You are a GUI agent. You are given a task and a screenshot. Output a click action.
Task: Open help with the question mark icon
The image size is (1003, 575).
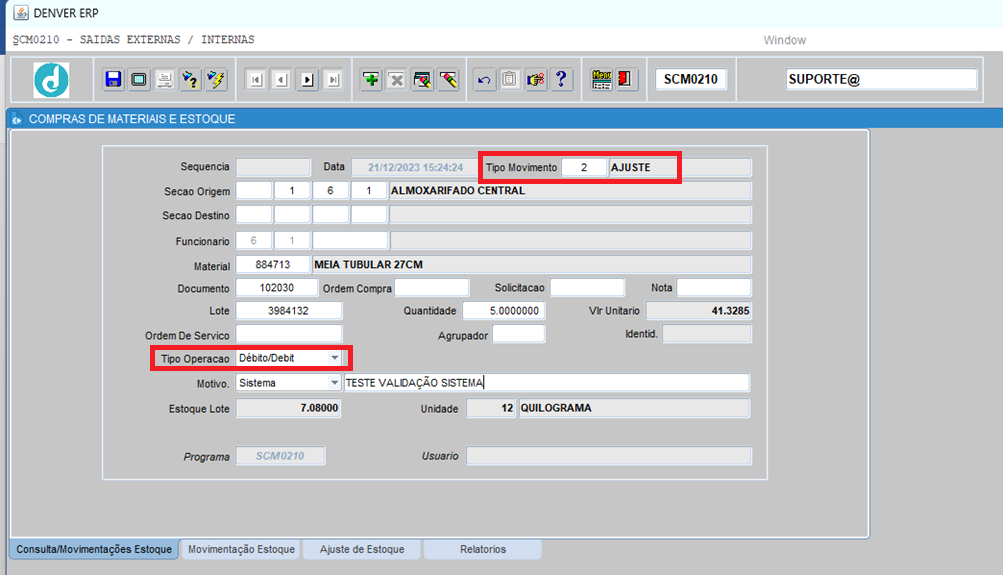(x=561, y=79)
